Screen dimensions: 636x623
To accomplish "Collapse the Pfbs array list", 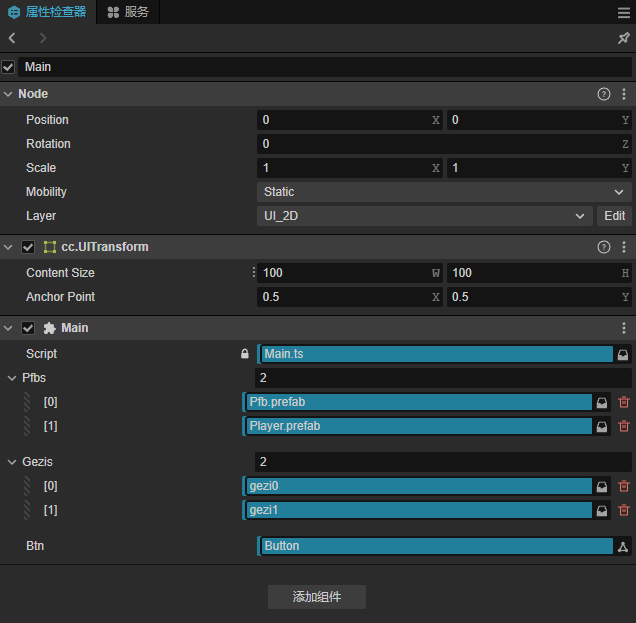I will pyautogui.click(x=12, y=378).
